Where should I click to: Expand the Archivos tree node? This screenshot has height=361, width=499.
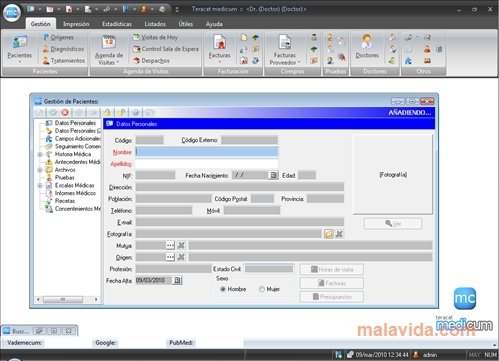(40, 170)
